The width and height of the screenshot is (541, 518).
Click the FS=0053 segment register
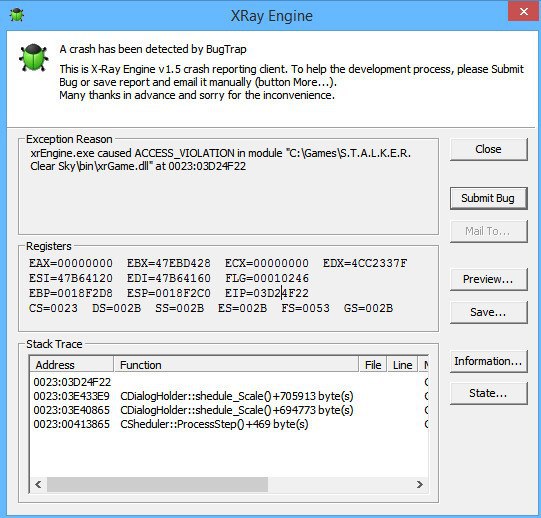click(305, 308)
